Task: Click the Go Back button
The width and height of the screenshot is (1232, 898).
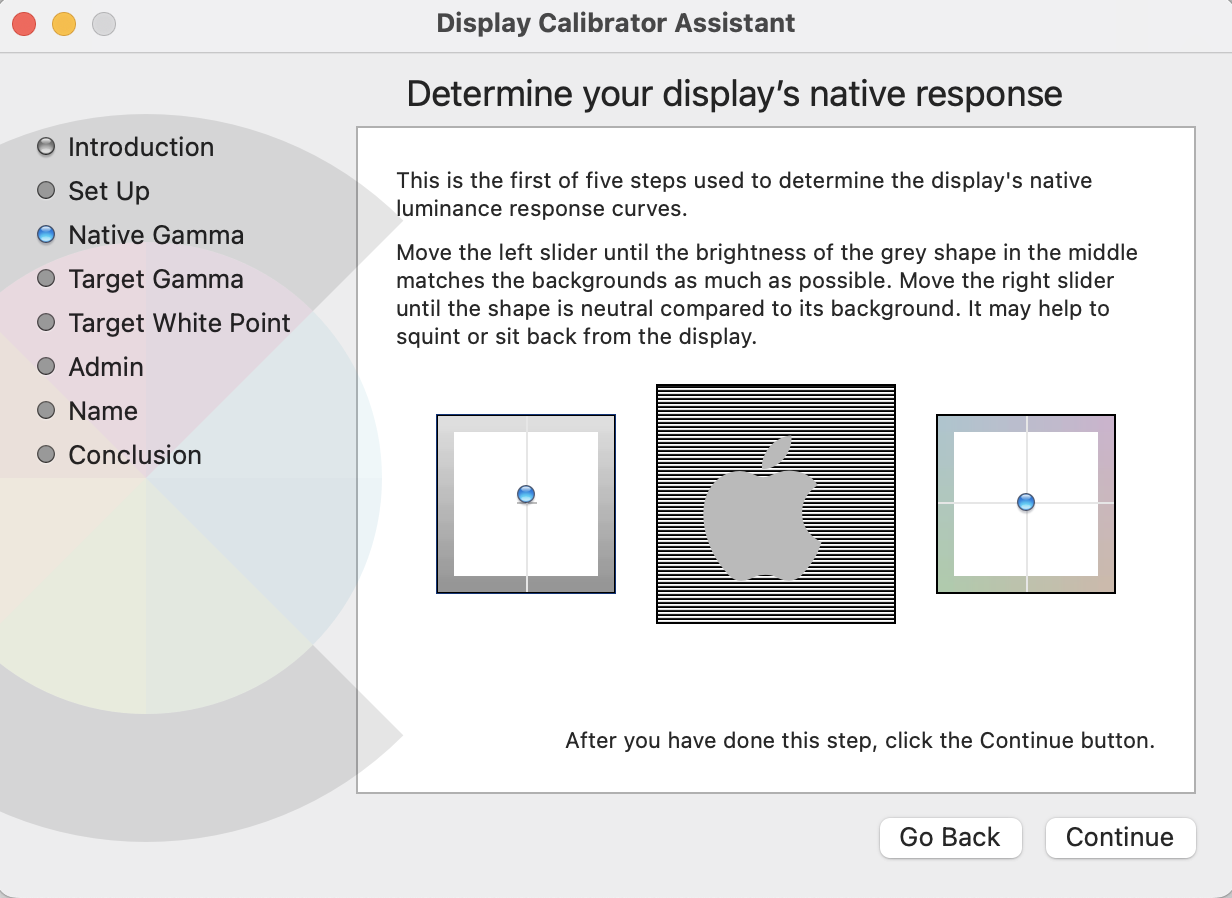Action: 950,837
